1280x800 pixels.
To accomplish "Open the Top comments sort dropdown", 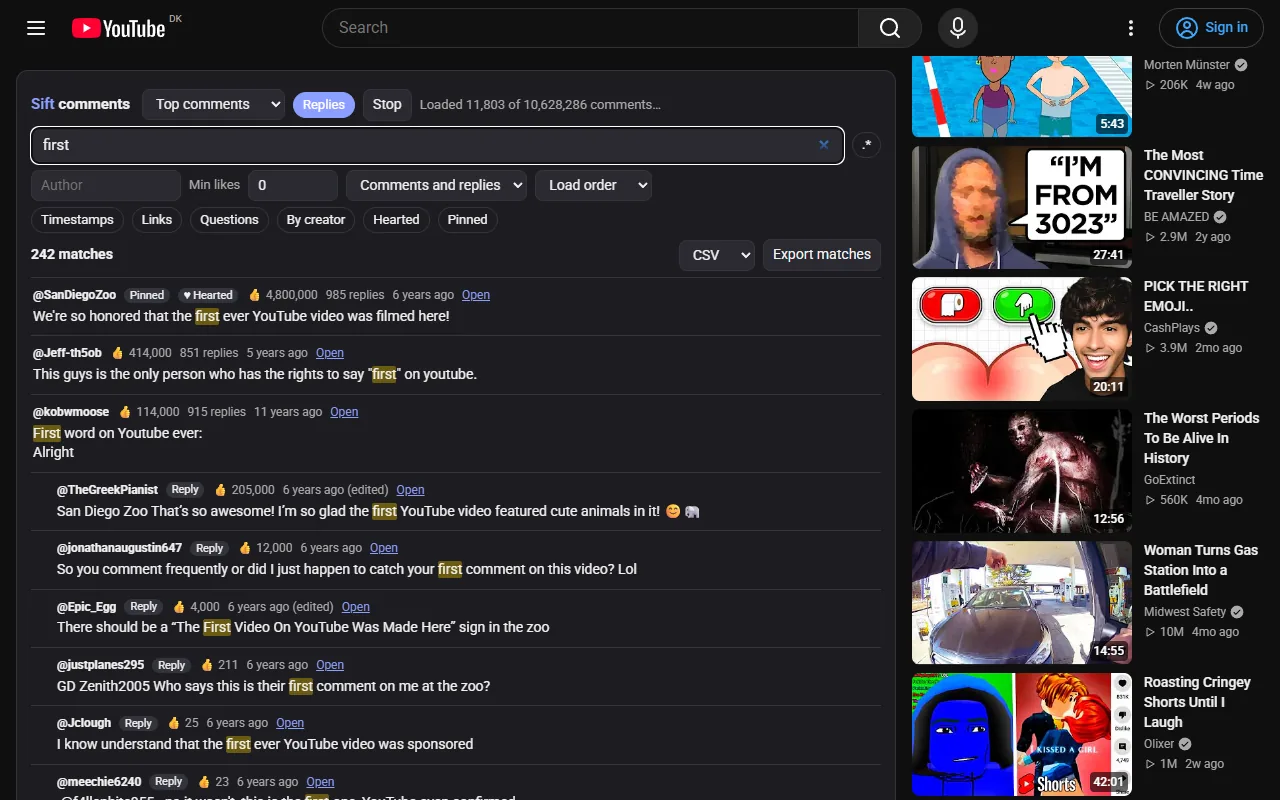I will pos(214,105).
